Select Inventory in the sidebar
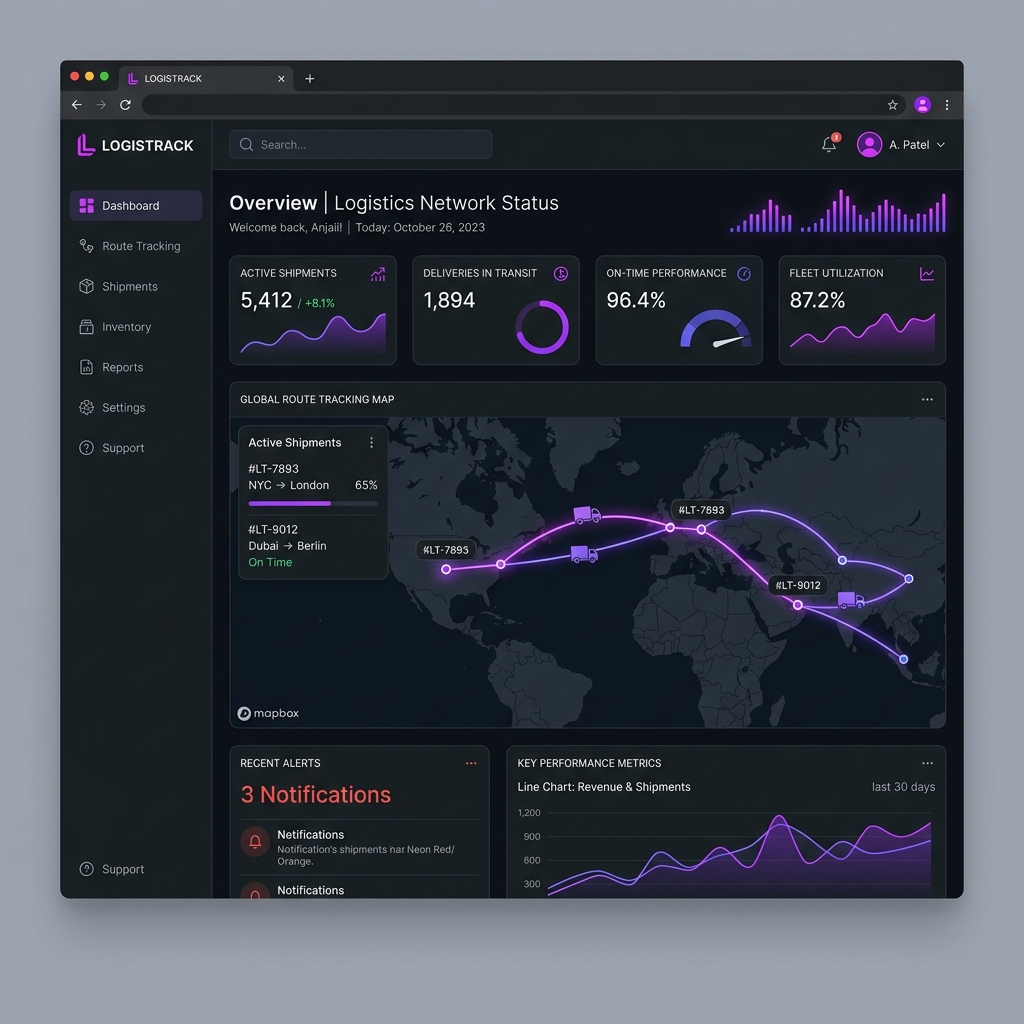Image resolution: width=1024 pixels, height=1024 pixels. 136,327
